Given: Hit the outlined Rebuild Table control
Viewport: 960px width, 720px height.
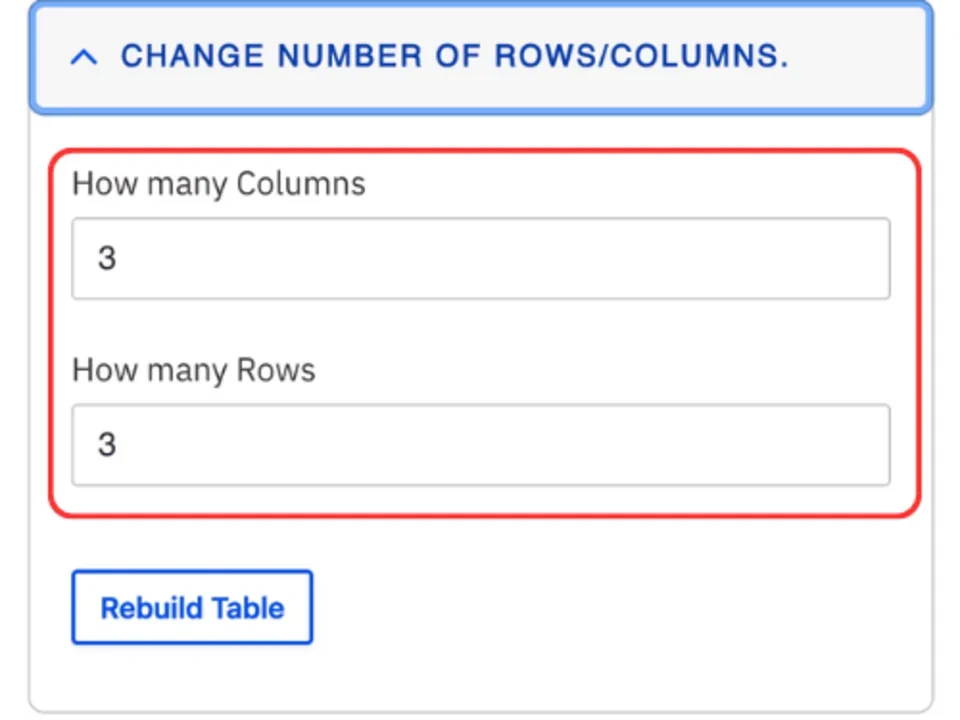Looking at the screenshot, I should click(x=192, y=607).
